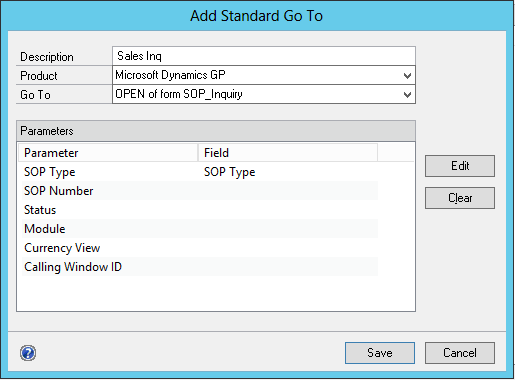Select the Status parameter row
The width and height of the screenshot is (515, 380).
pyautogui.click(x=200, y=210)
